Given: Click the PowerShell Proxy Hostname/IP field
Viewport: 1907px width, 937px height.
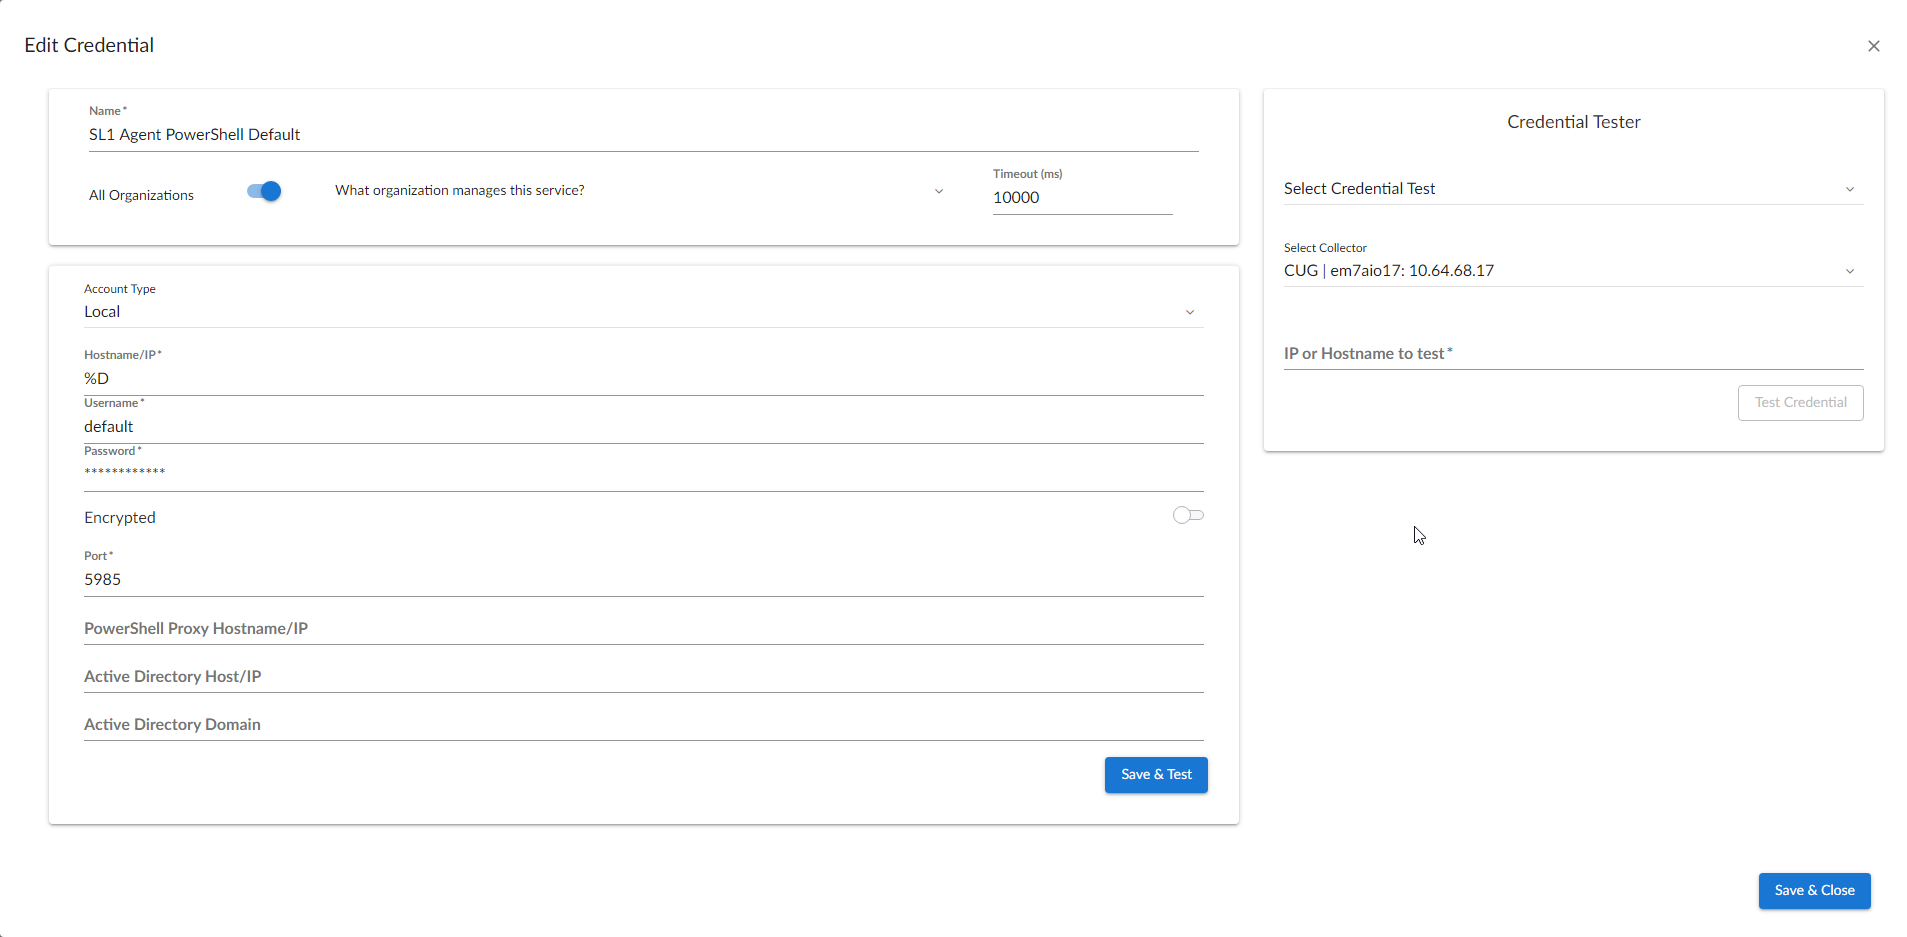Looking at the screenshot, I should click(x=643, y=629).
